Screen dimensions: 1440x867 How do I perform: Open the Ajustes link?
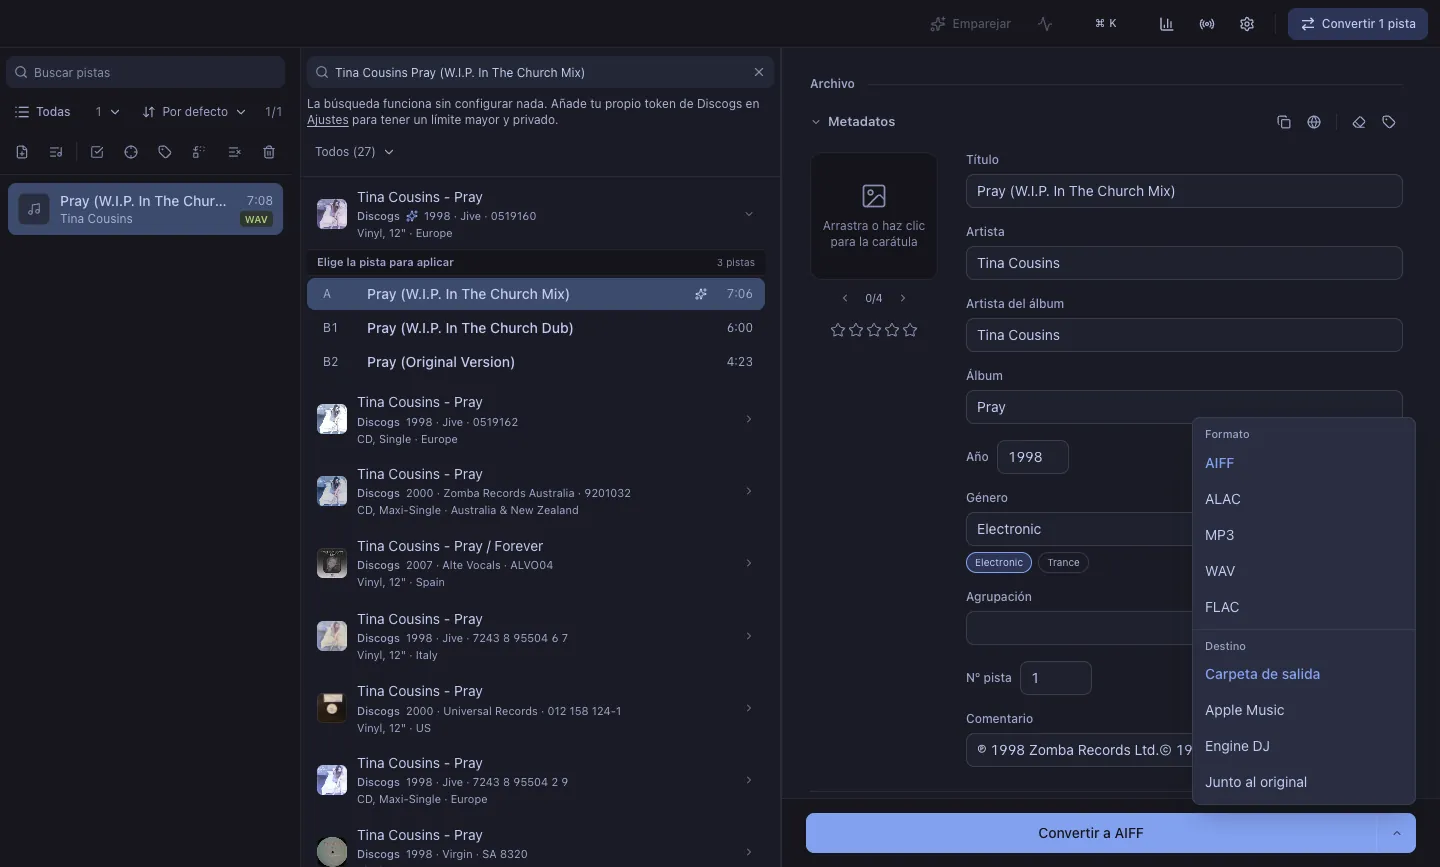pos(328,120)
